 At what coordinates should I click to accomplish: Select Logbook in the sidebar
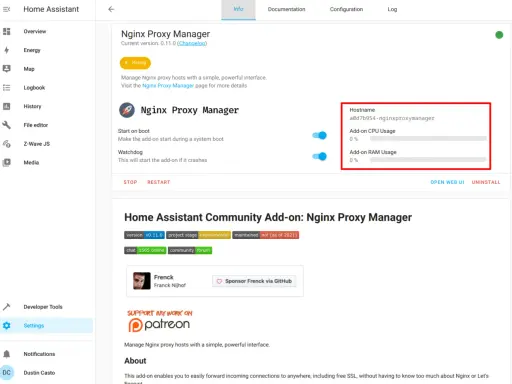47,88
